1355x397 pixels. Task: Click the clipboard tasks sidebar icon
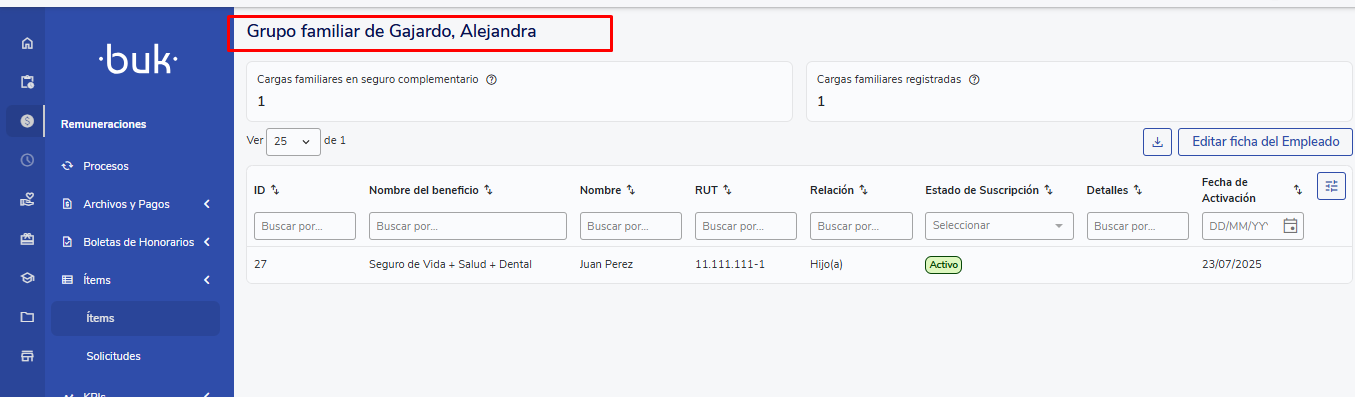(27, 82)
